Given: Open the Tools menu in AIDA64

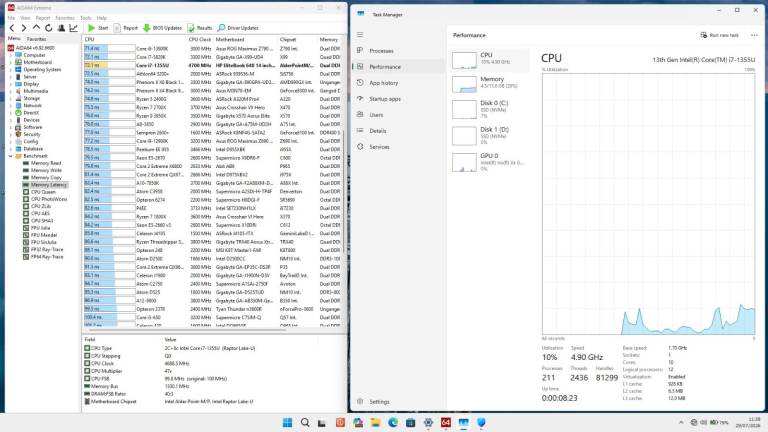Looking at the screenshot, I should coord(86,18).
